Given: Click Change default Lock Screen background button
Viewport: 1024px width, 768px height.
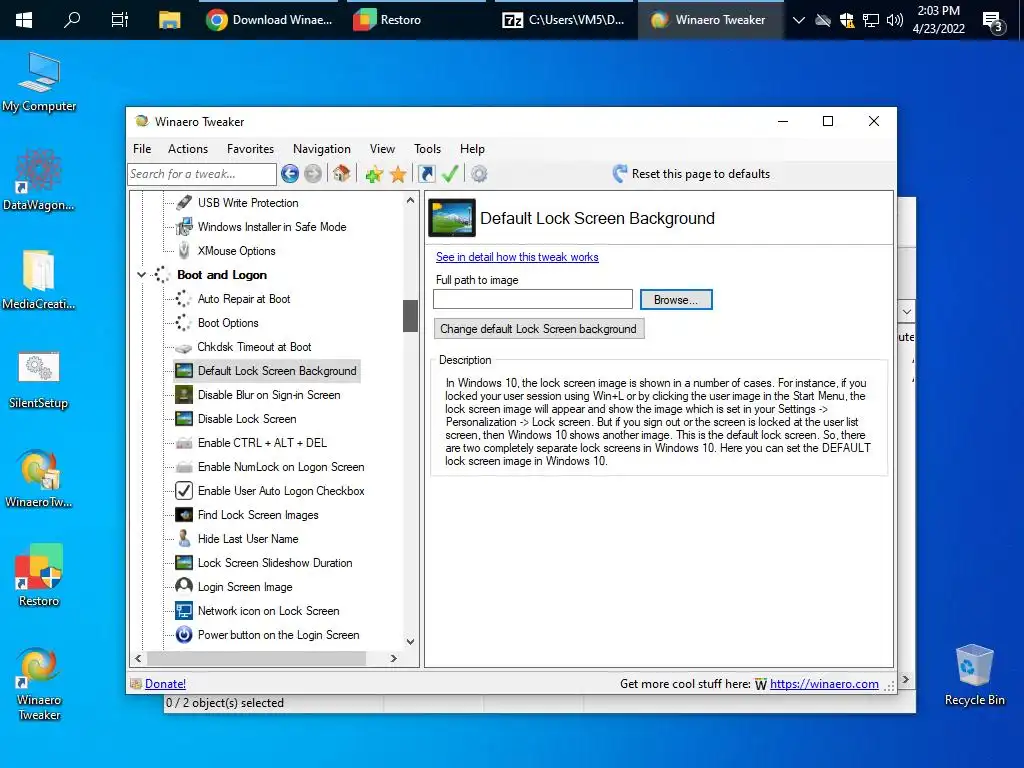Looking at the screenshot, I should tap(539, 328).
